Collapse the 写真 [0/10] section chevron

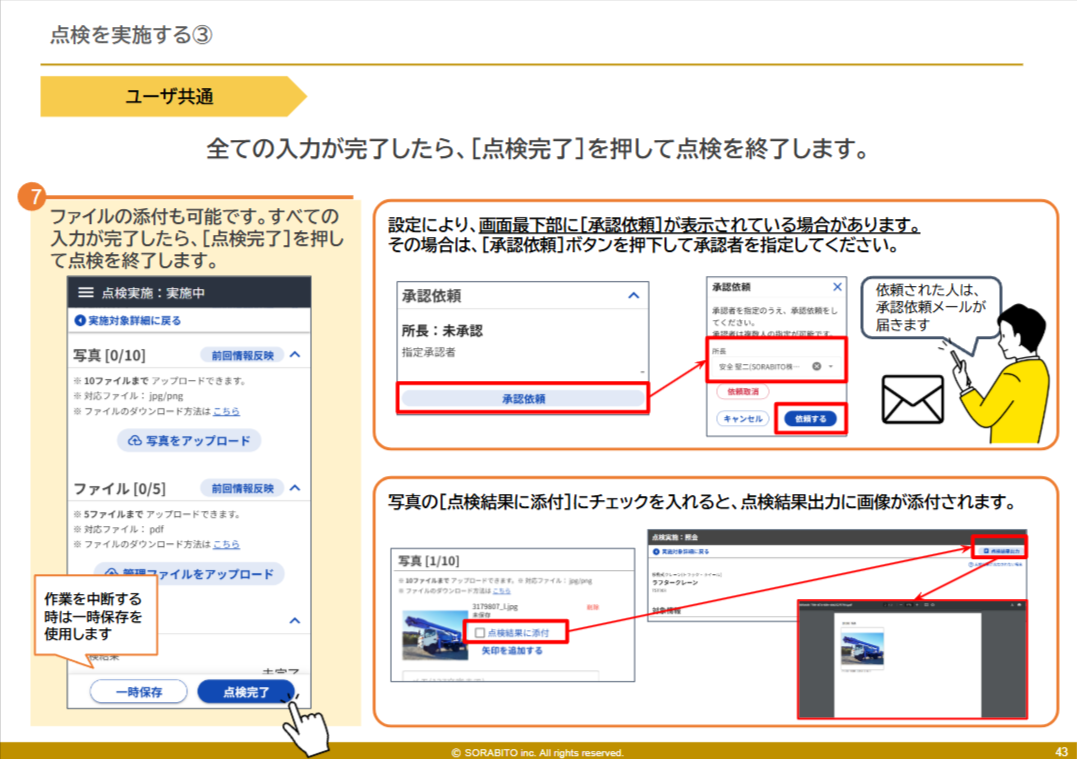tap(295, 355)
